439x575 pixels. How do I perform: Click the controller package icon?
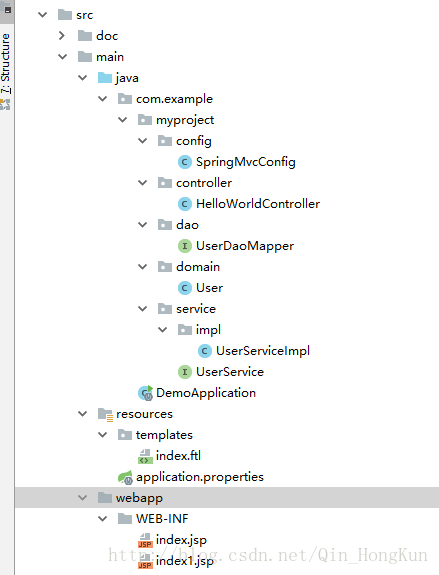pos(165,183)
